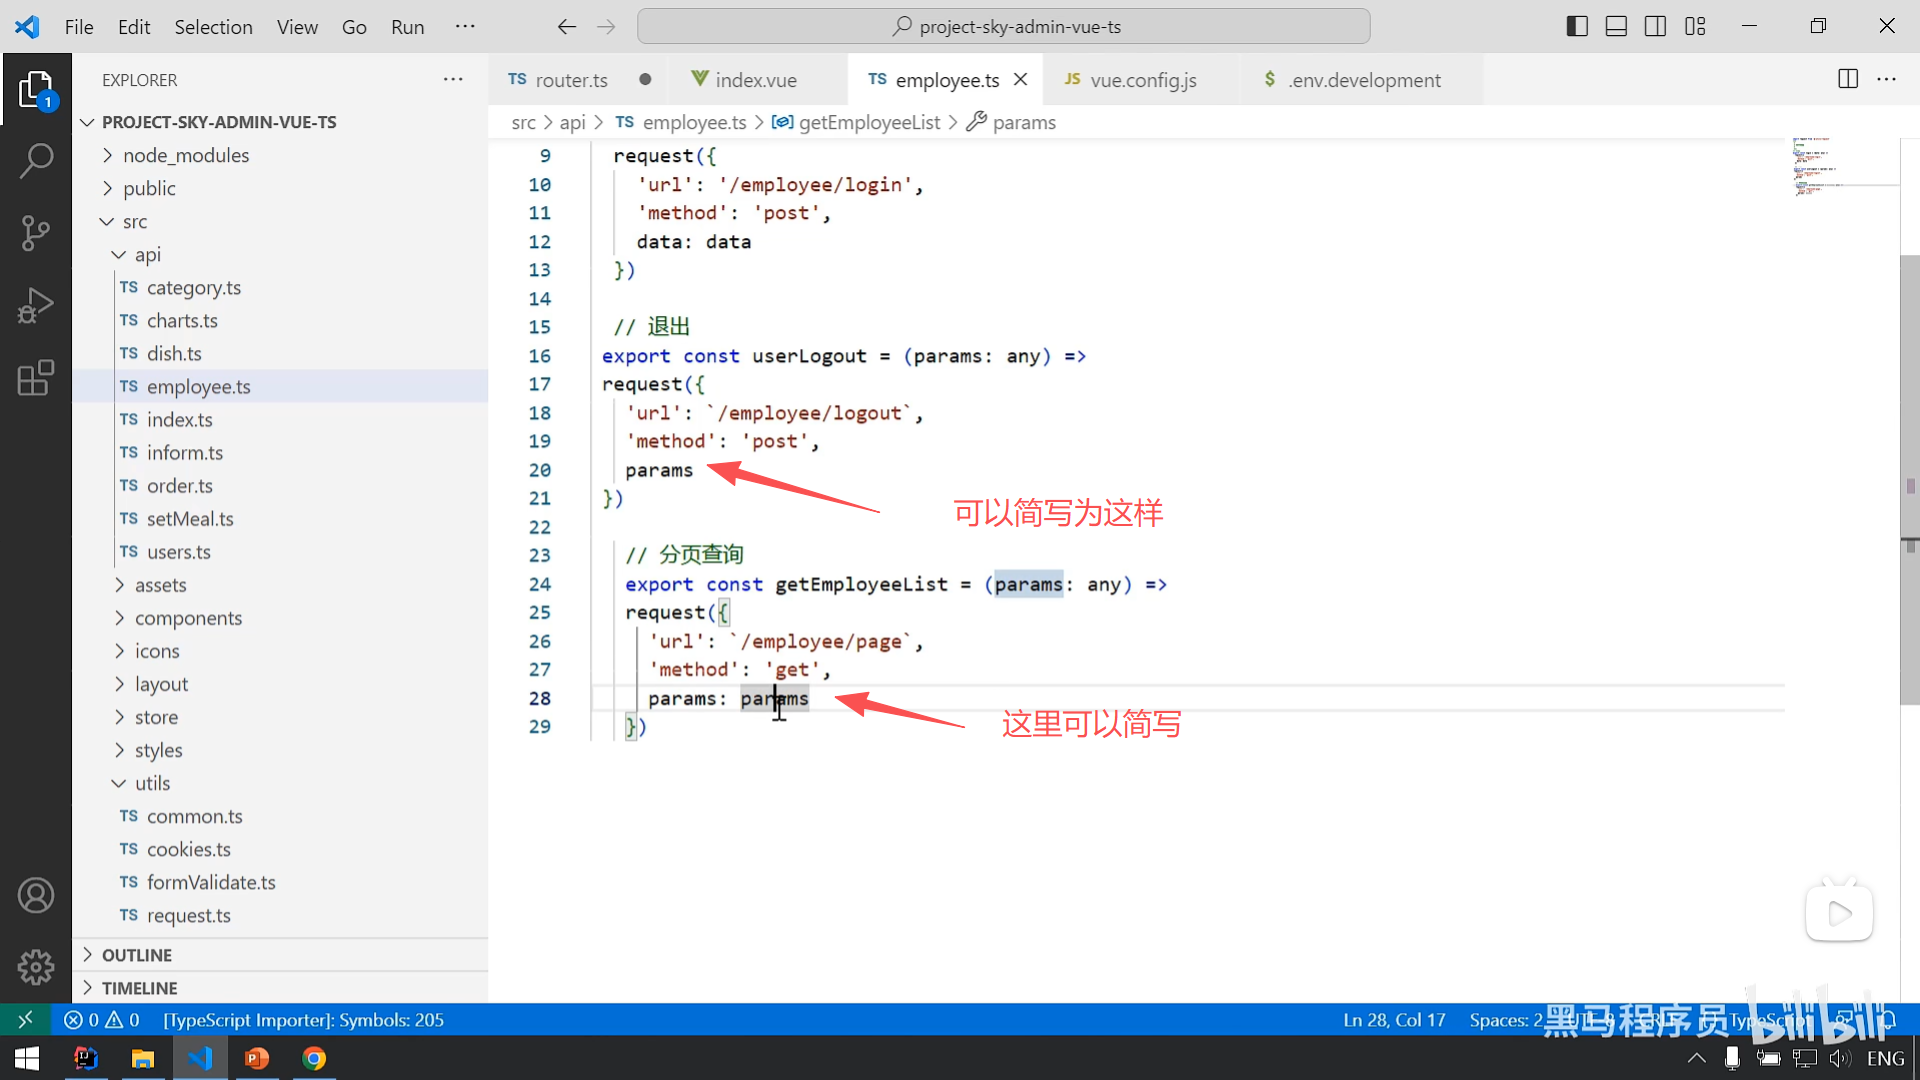Expand the OUTLINE section
The height and width of the screenshot is (1080, 1920).
pyautogui.click(x=137, y=955)
